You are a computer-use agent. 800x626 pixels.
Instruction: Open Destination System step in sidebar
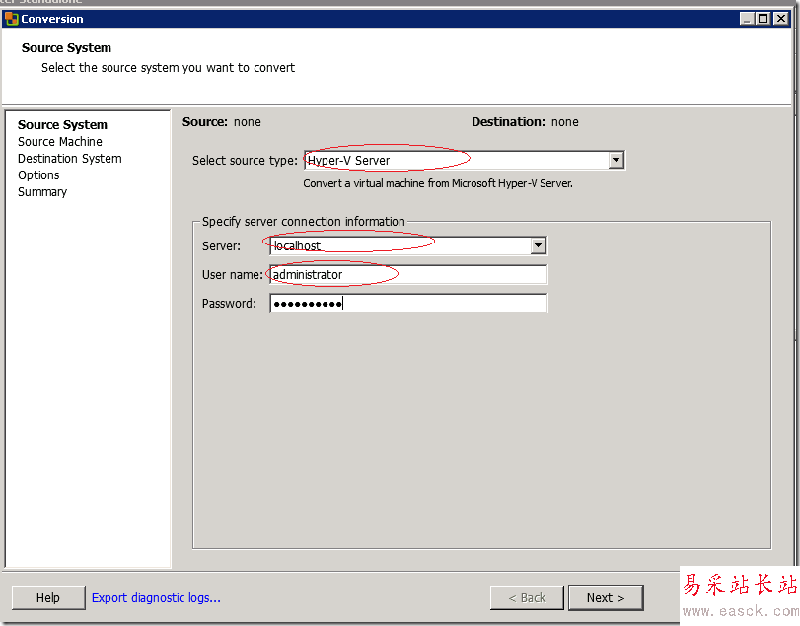[70, 159]
